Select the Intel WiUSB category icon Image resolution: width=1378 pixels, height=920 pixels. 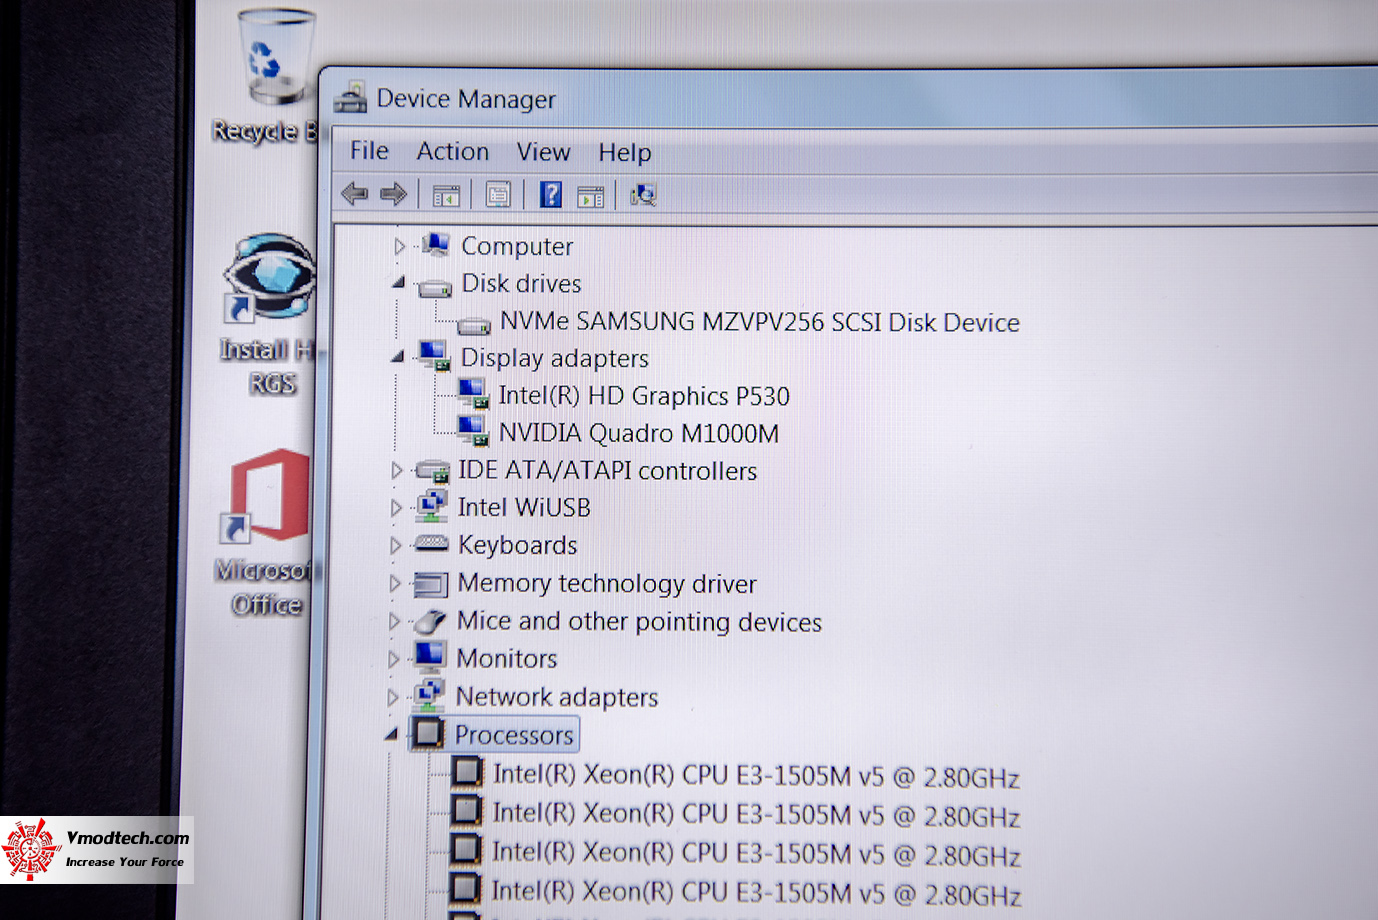(x=432, y=506)
